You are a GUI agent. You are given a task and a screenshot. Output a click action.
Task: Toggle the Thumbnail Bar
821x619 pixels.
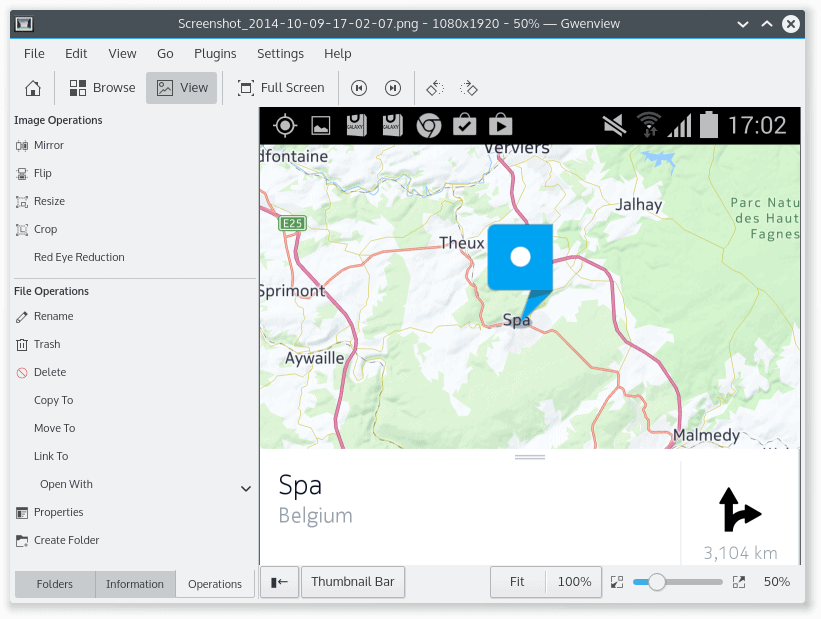[x=353, y=582]
